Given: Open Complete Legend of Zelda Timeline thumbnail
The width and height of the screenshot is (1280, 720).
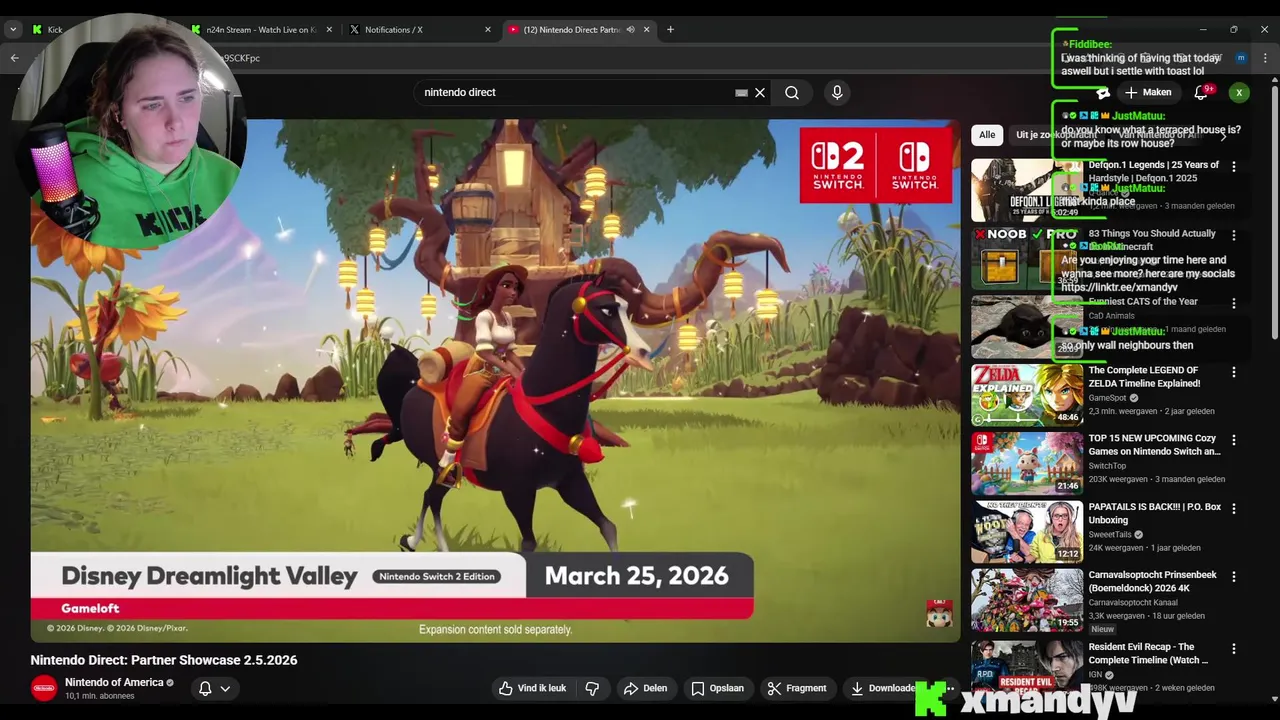Looking at the screenshot, I should 1026,394.
